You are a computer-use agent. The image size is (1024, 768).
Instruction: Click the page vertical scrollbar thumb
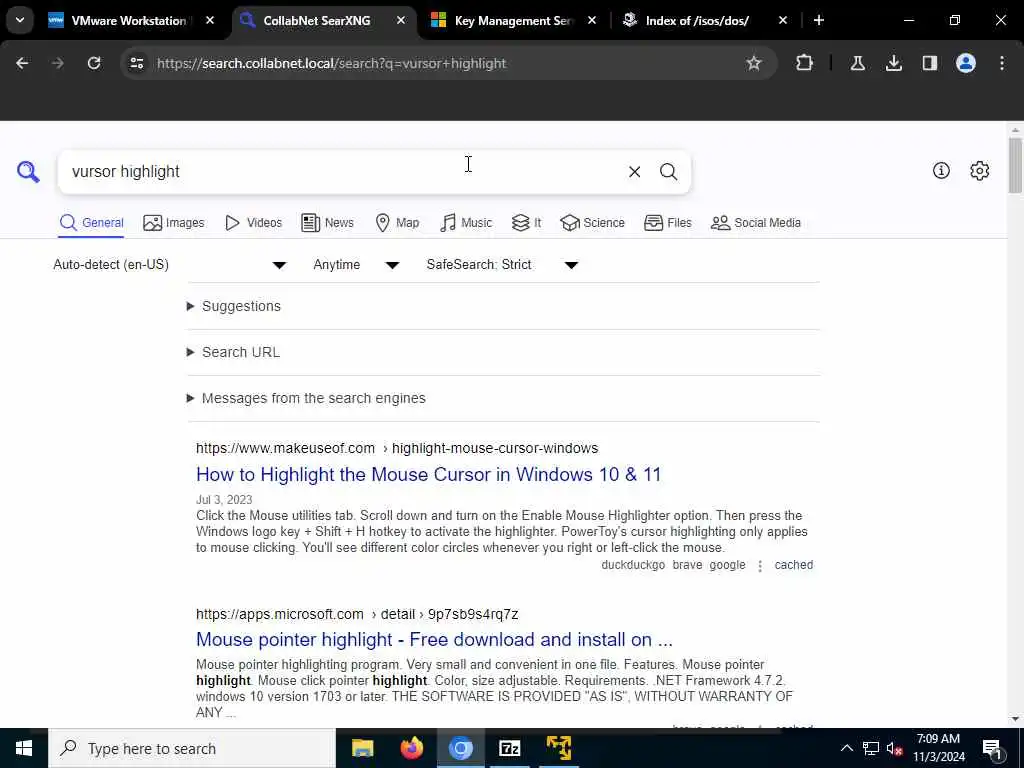1014,166
